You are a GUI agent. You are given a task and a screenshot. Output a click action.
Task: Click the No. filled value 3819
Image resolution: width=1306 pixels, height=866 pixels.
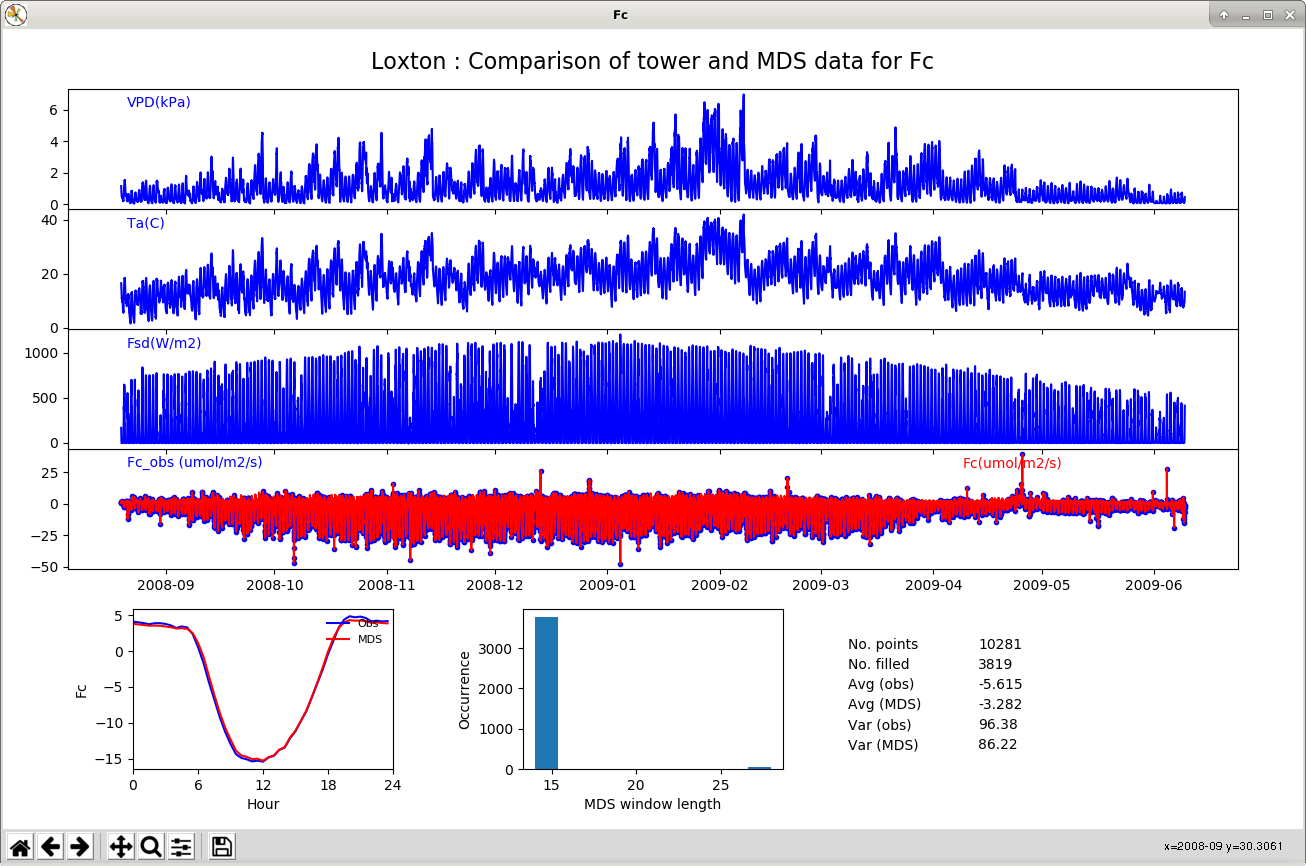[x=995, y=664]
